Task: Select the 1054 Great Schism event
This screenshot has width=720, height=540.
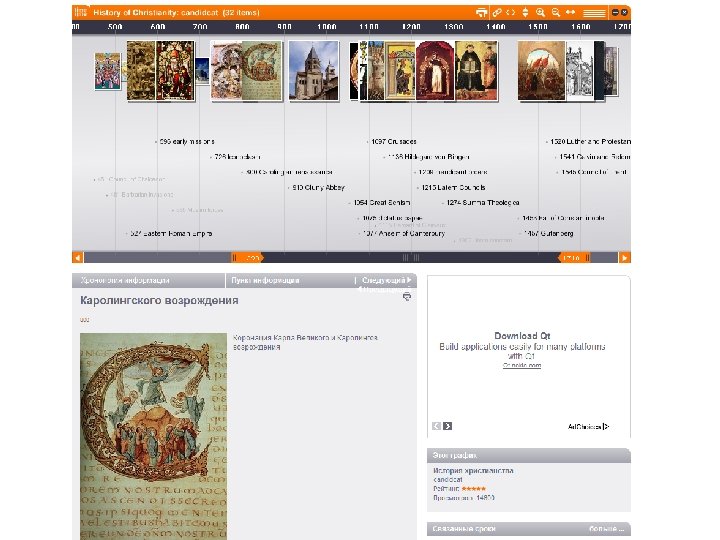Action: 382,202
